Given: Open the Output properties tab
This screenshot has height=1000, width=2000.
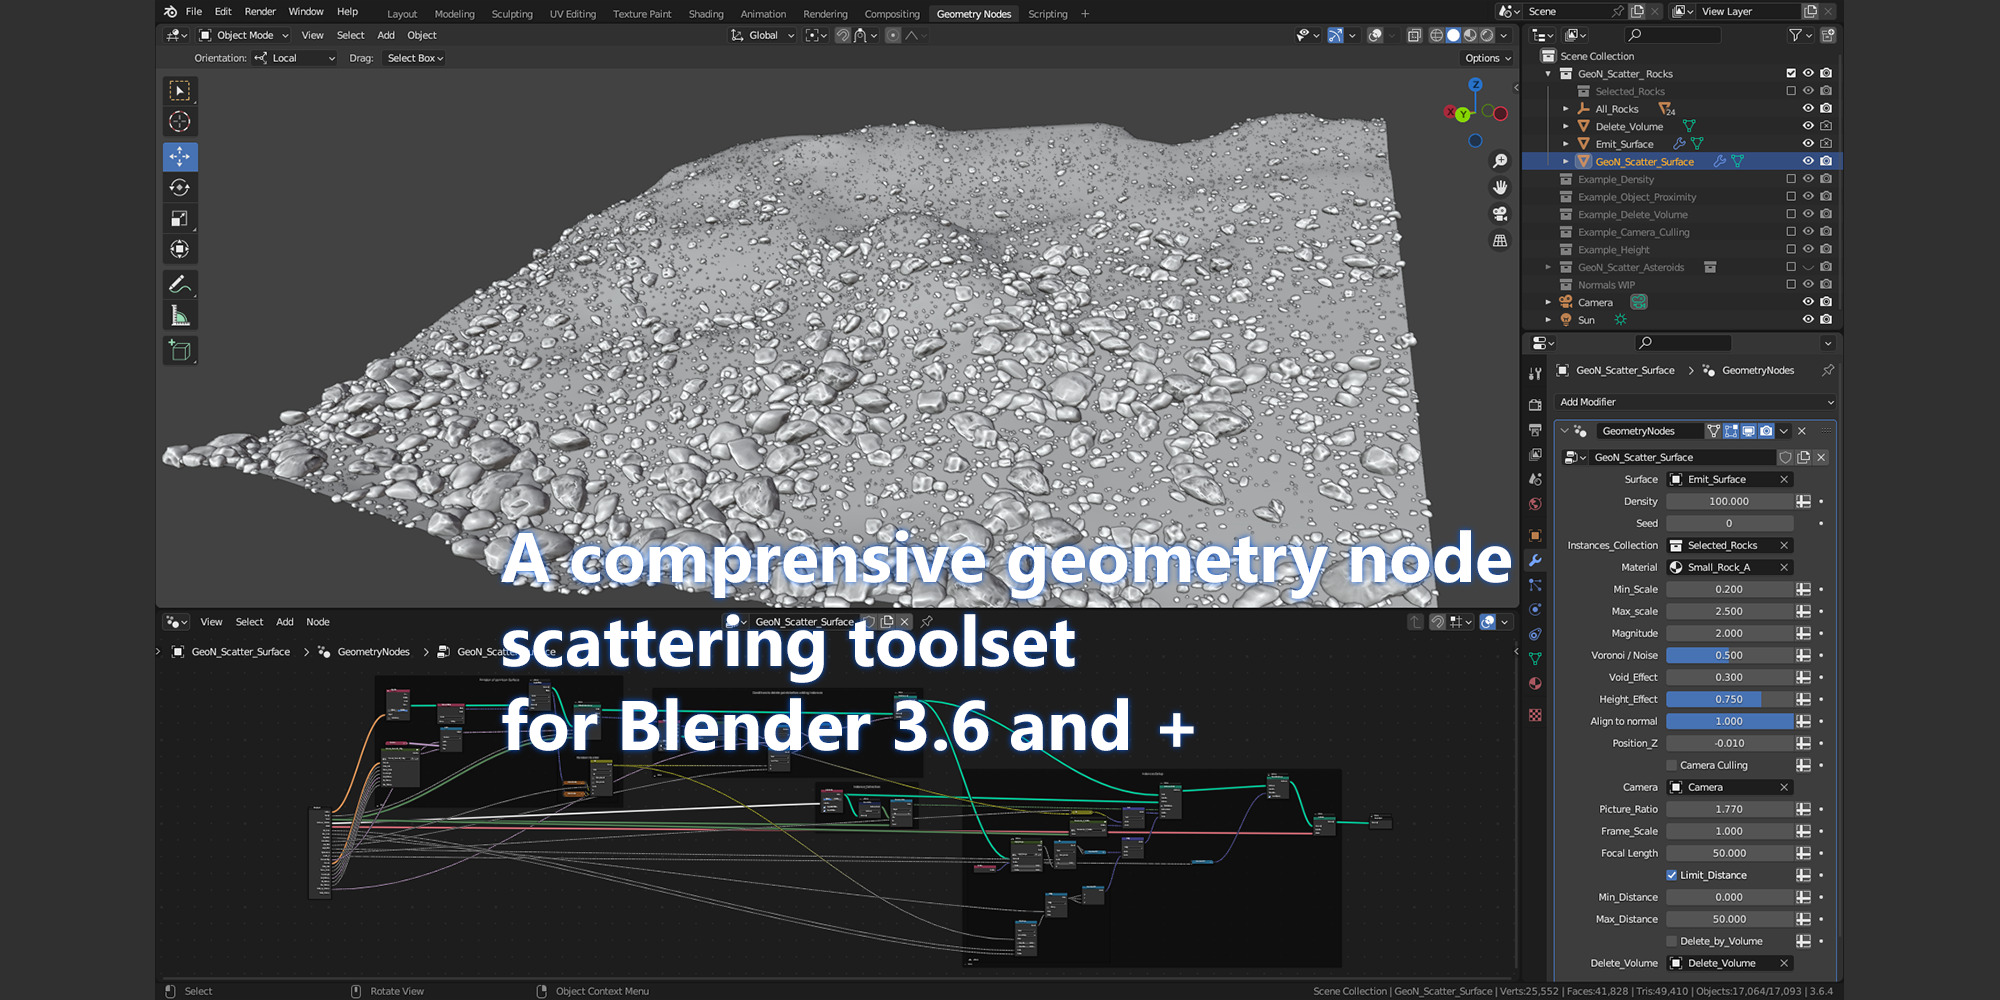Looking at the screenshot, I should (1535, 430).
